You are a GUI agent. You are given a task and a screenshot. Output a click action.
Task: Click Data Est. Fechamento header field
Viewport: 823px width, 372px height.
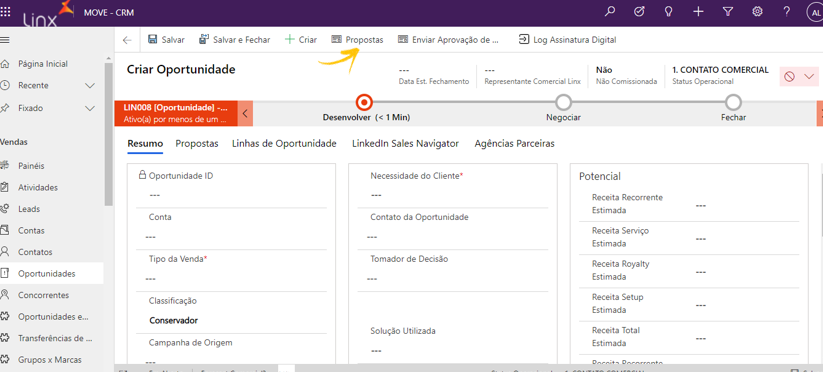(434, 76)
